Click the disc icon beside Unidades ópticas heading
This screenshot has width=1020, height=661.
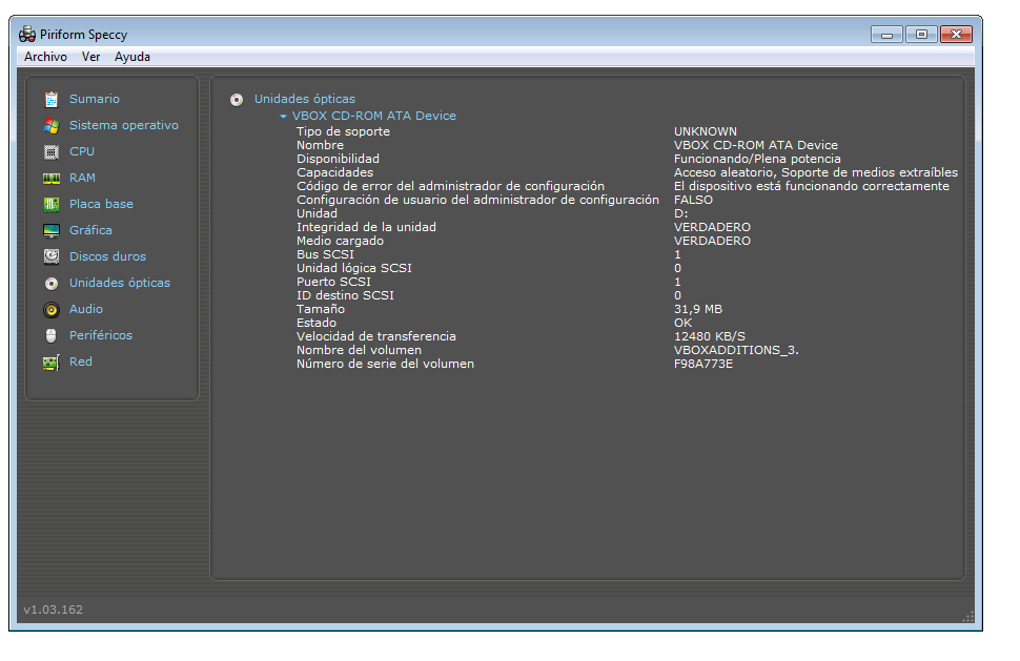point(237,100)
